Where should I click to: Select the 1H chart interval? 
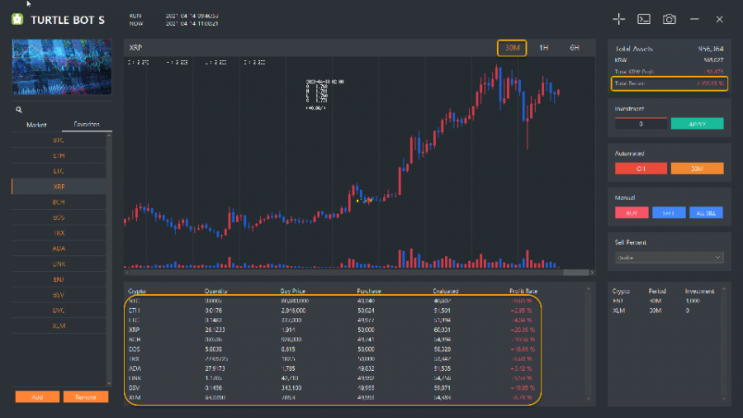(x=544, y=48)
